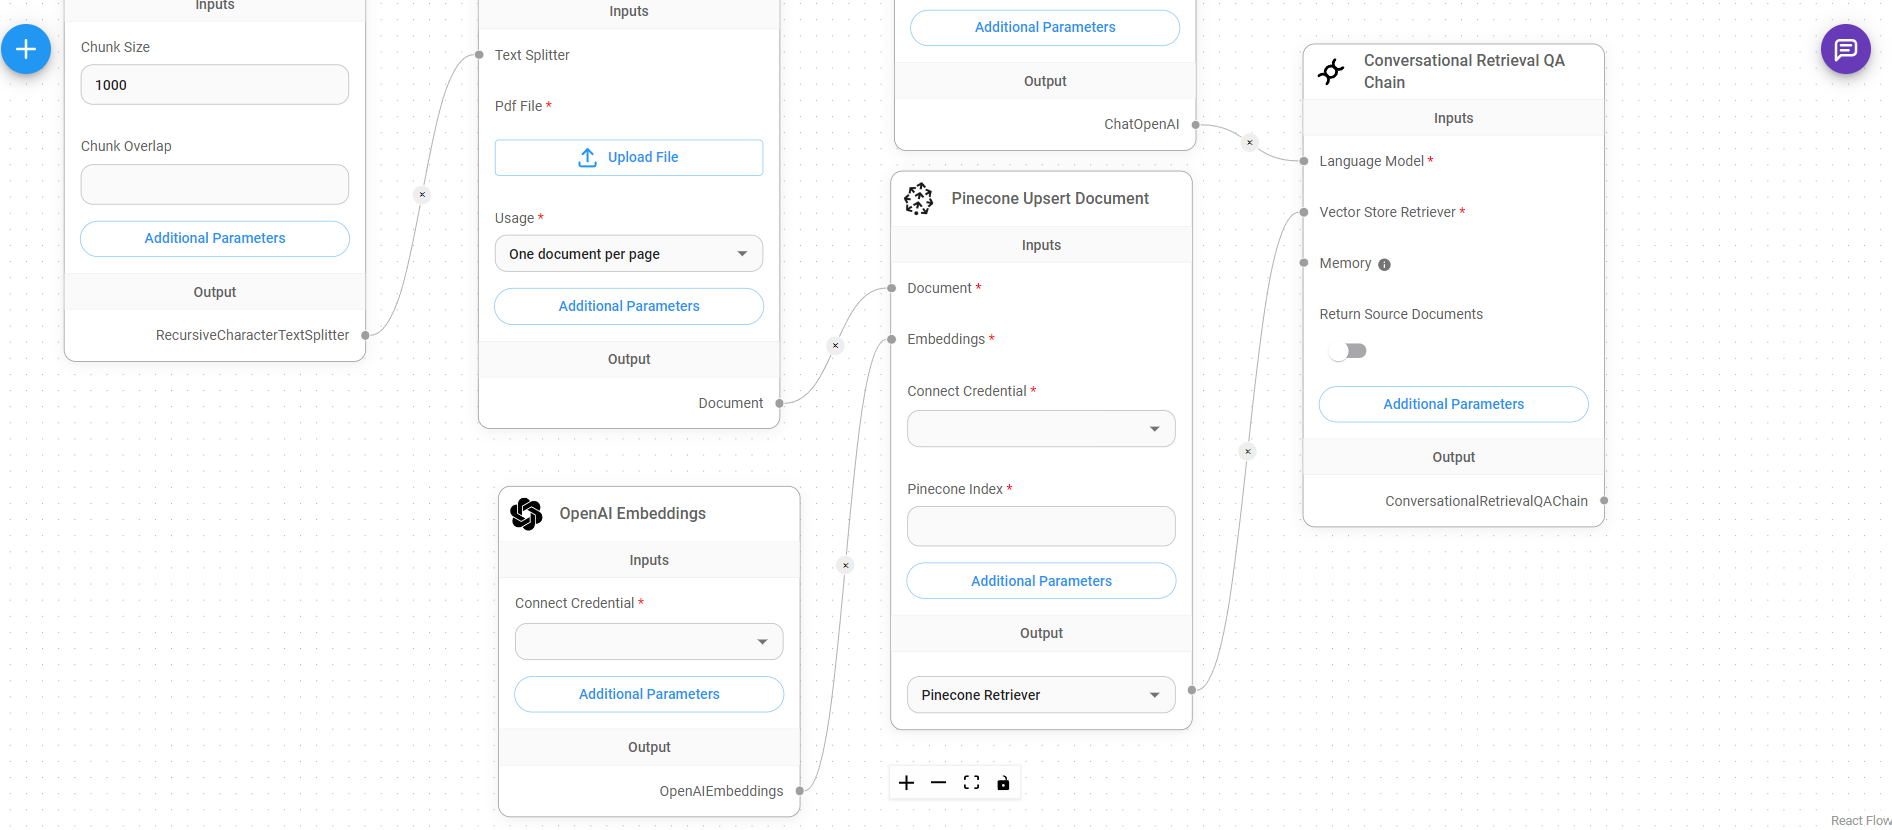Delete the edge between ChatOpenAI and Language Model
This screenshot has height=830, width=1892.
coord(1249,143)
